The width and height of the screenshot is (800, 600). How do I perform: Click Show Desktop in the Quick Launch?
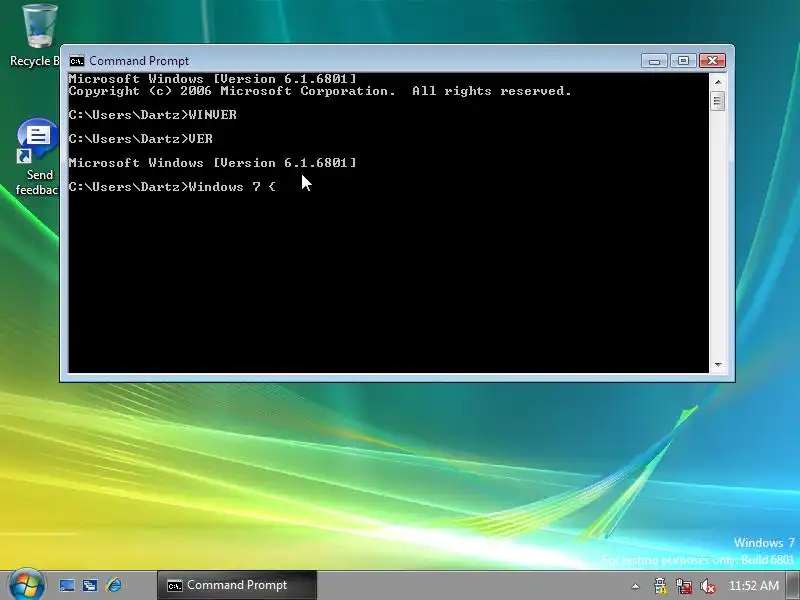click(x=67, y=585)
